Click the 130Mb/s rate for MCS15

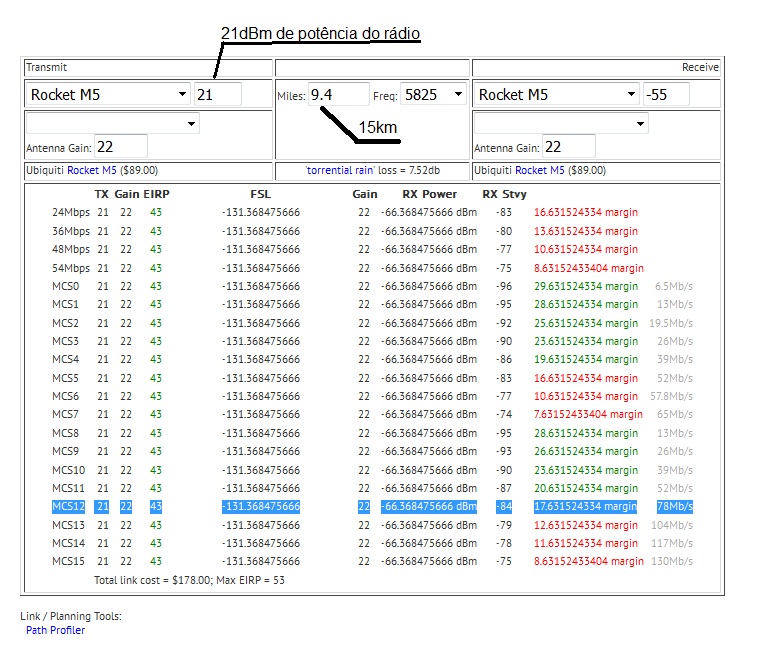(x=672, y=562)
